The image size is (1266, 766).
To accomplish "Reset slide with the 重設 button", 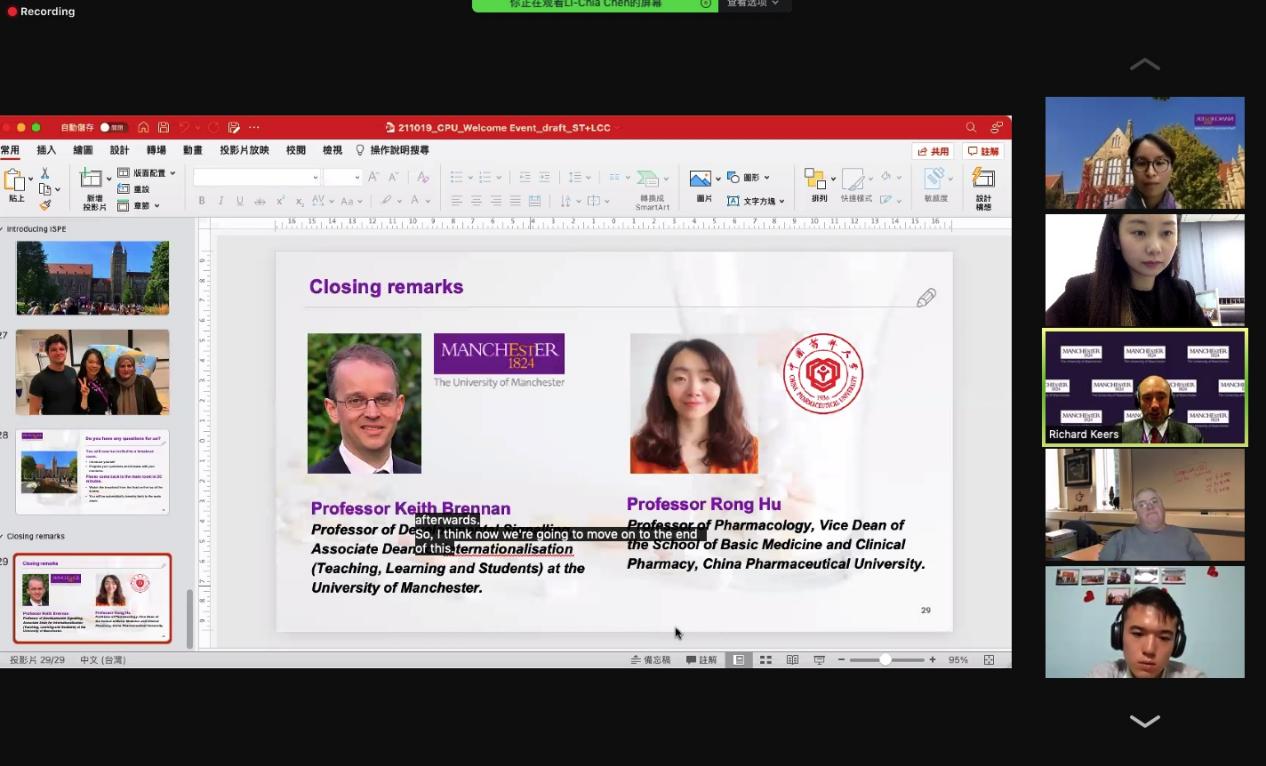I will (135, 189).
